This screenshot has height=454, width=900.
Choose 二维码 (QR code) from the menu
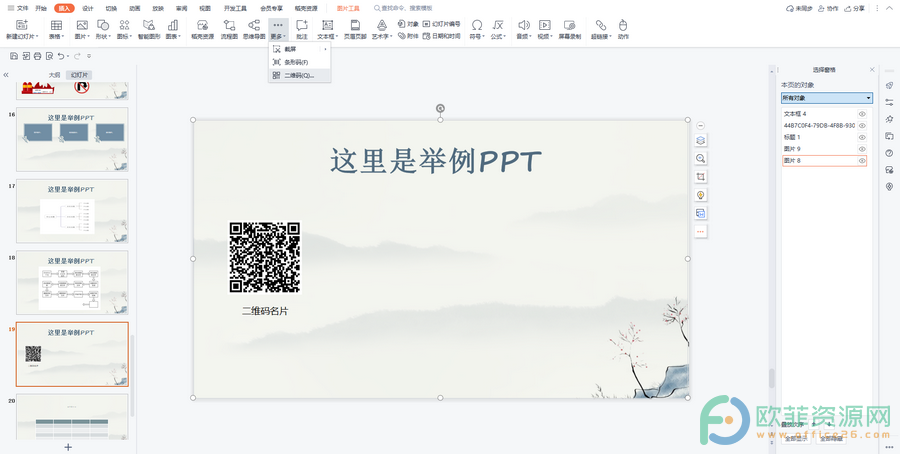pyautogui.click(x=299, y=75)
